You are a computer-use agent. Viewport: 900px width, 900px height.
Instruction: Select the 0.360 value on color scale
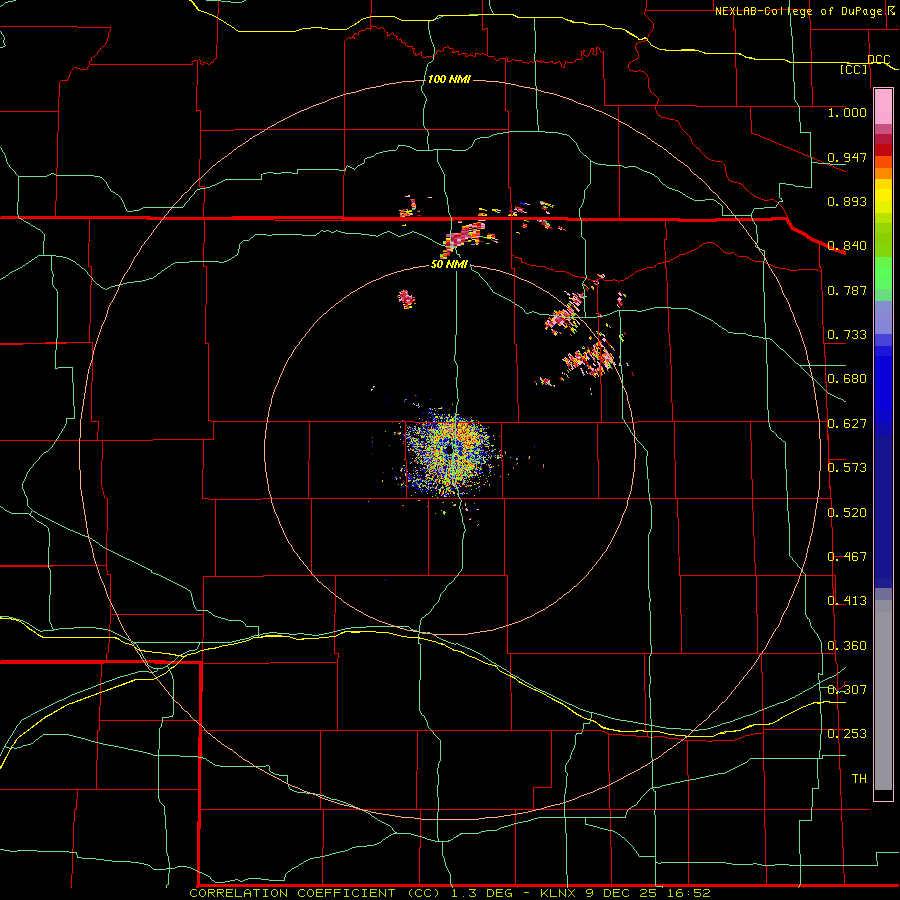tap(847, 646)
